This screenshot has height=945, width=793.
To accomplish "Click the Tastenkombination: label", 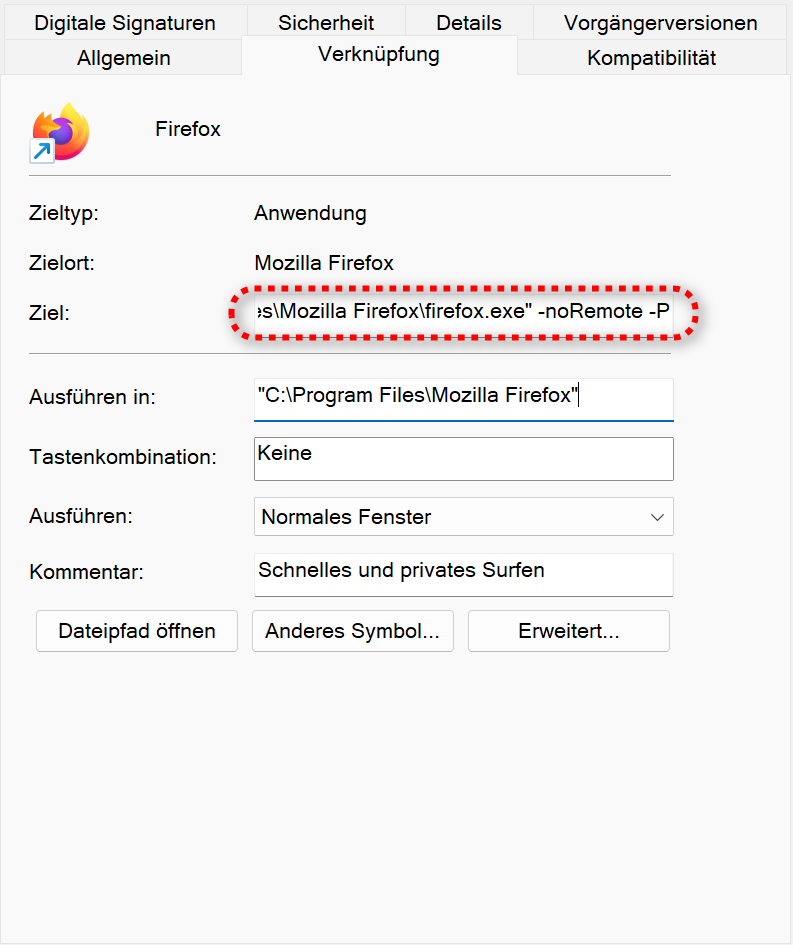I will click(x=123, y=457).
